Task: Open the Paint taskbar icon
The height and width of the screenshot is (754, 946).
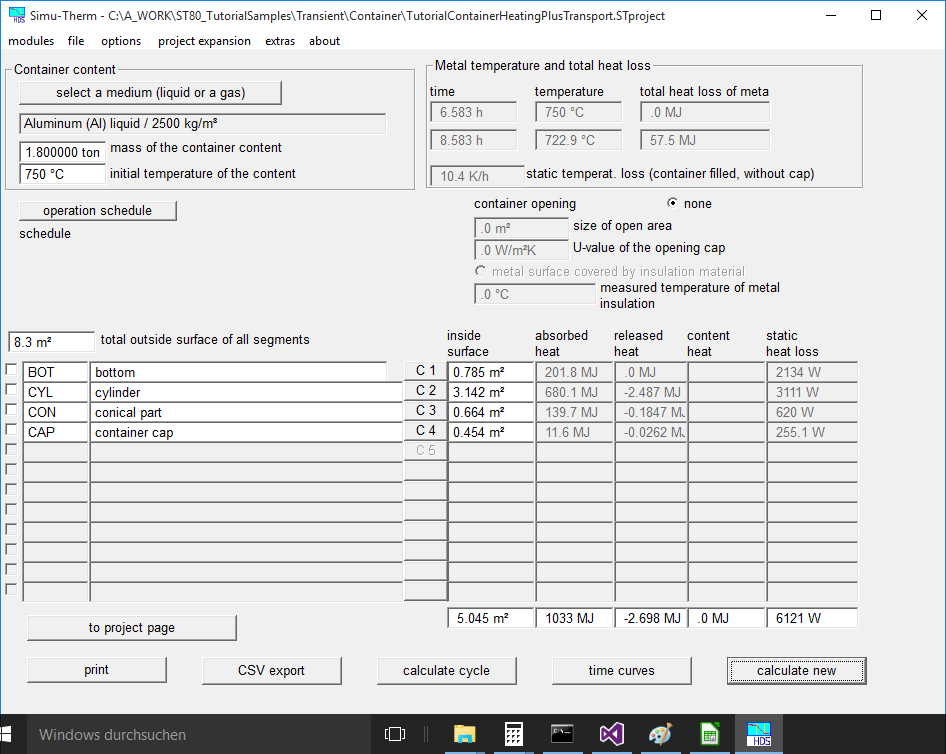Action: click(x=660, y=735)
